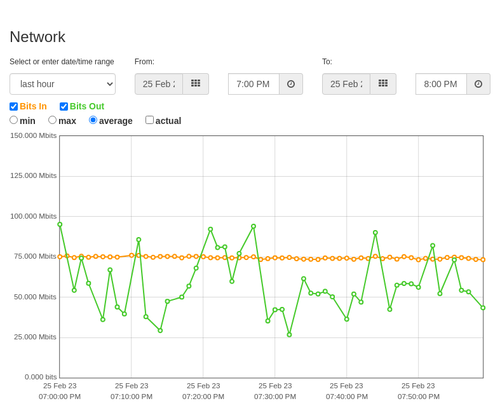Open the From date calendar picker icon

(x=196, y=84)
